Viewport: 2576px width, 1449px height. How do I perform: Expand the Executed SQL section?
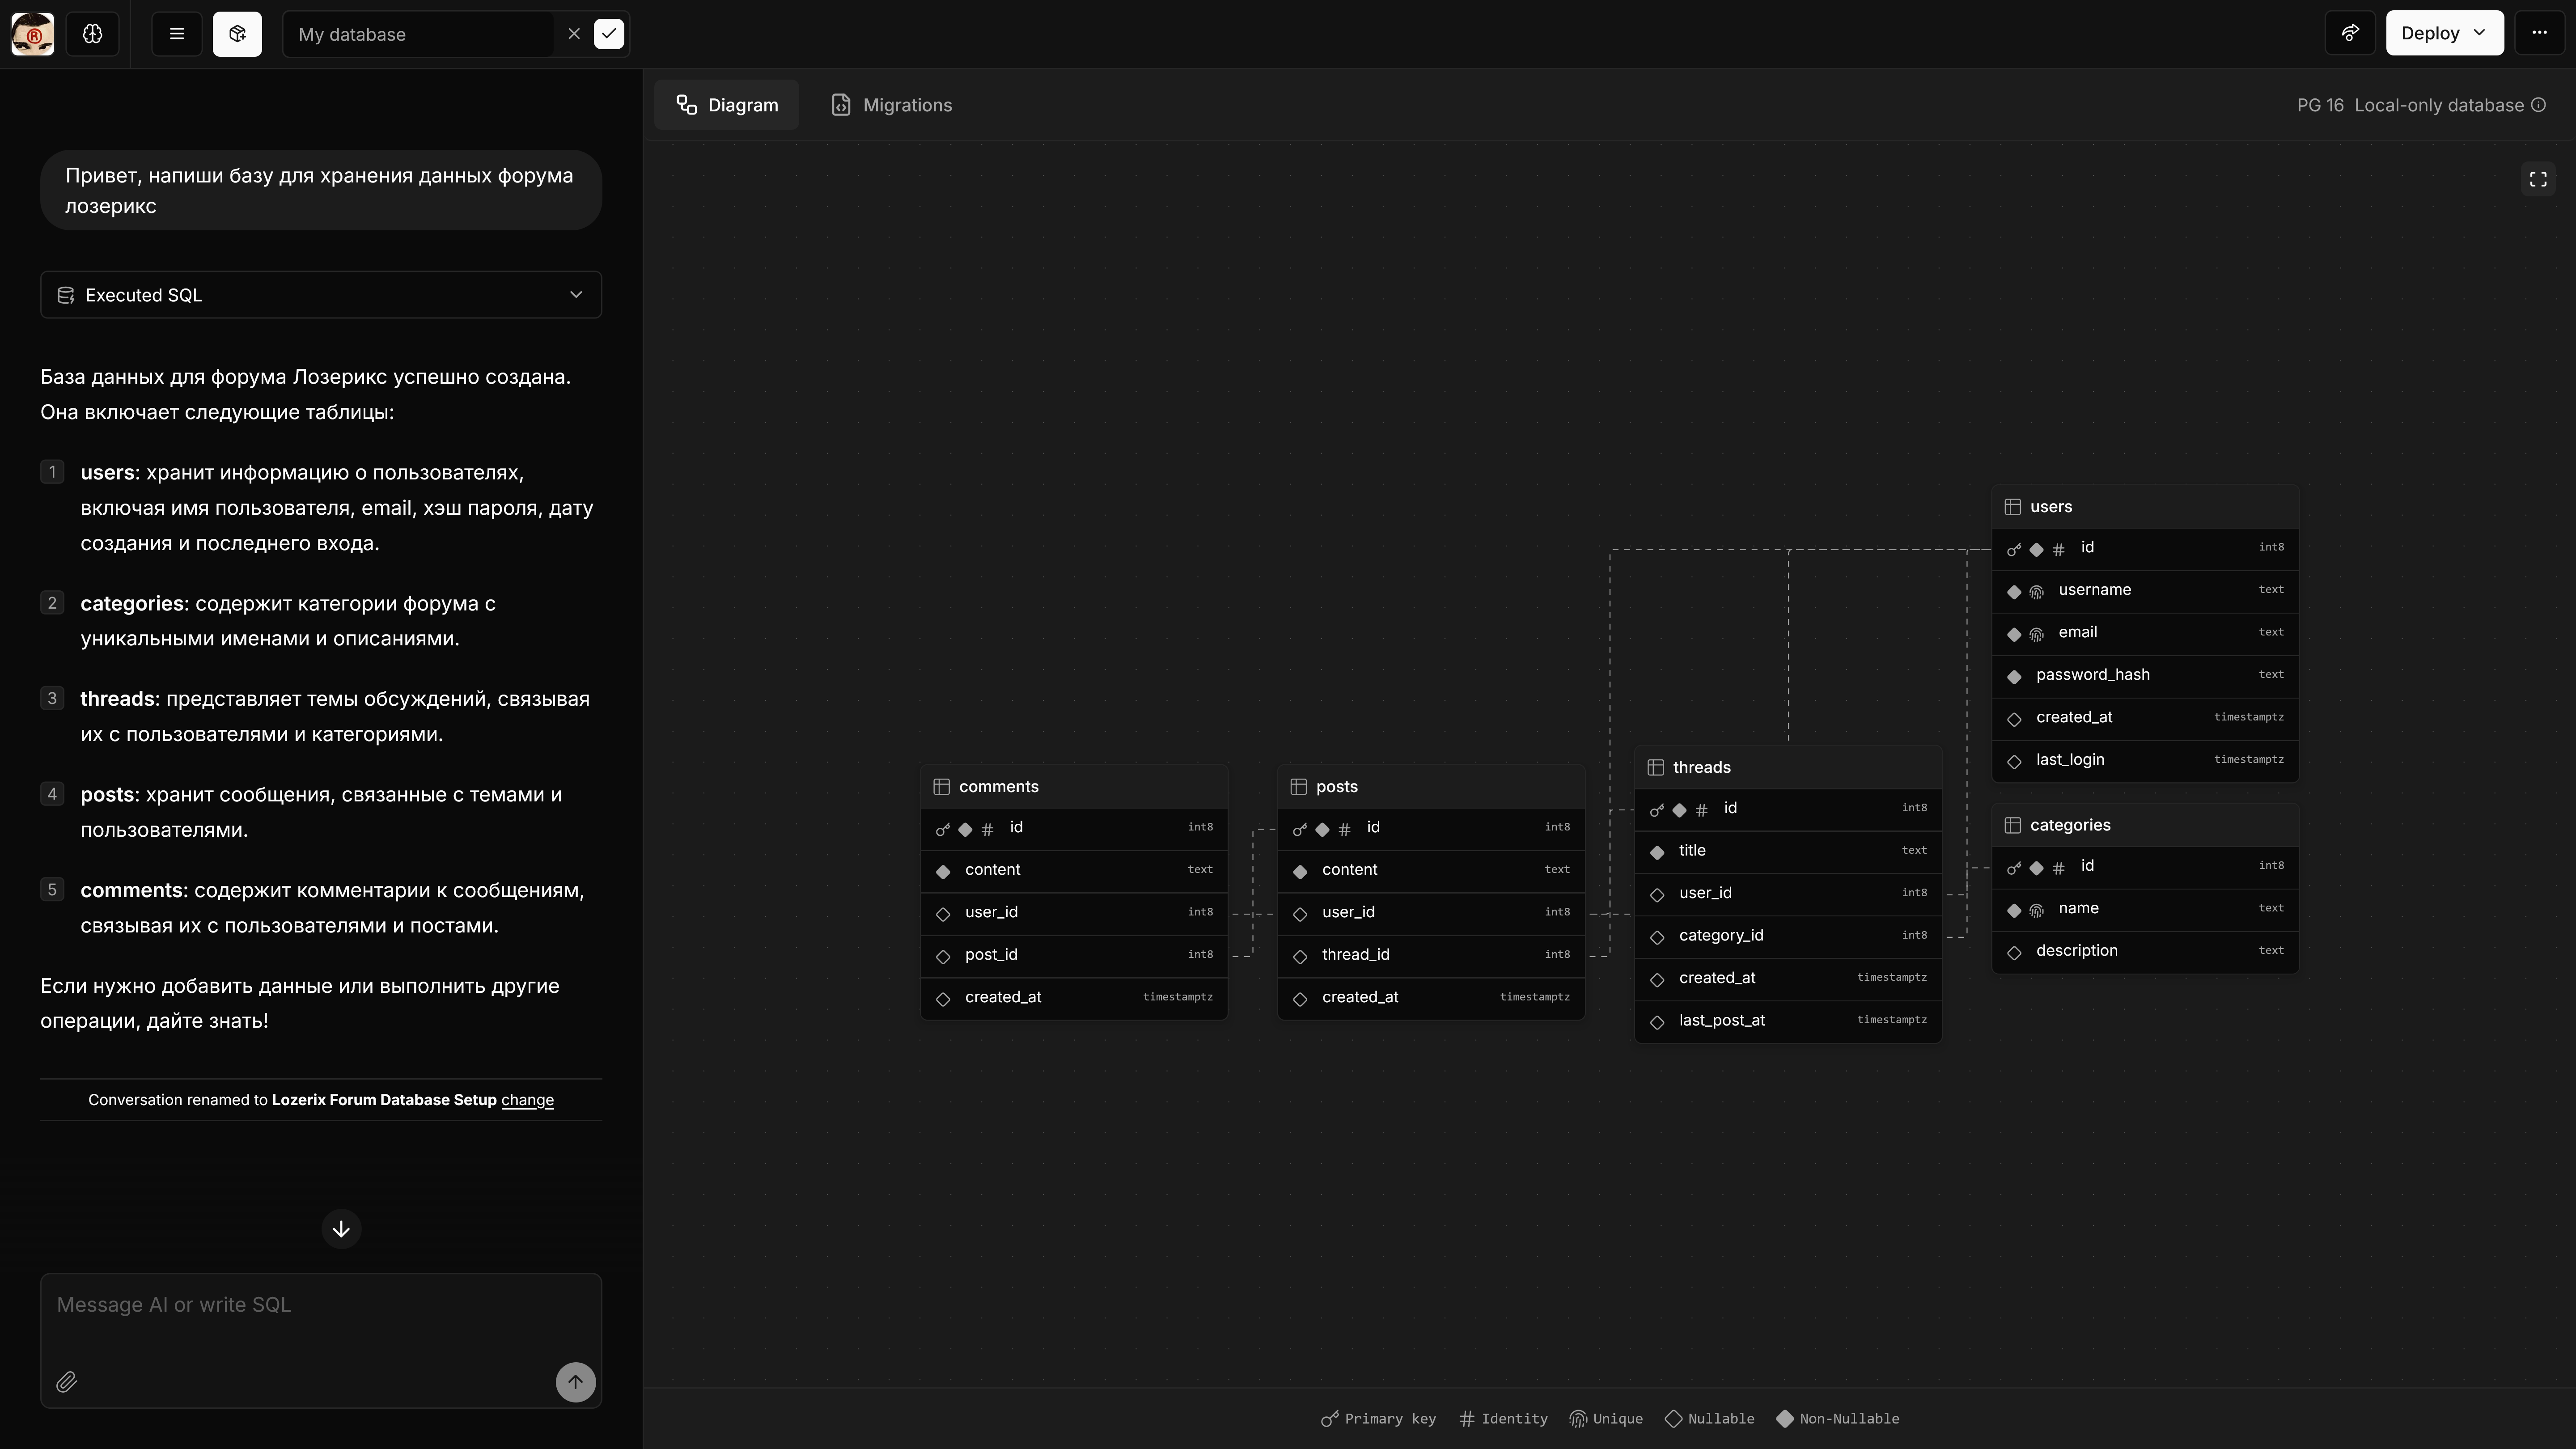321,295
